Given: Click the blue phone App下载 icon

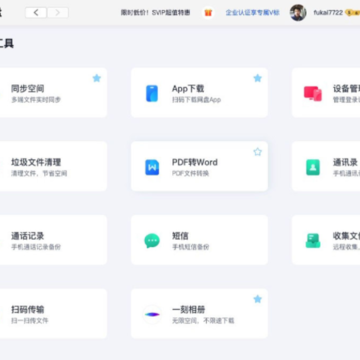Looking at the screenshot, I should click(x=152, y=93).
